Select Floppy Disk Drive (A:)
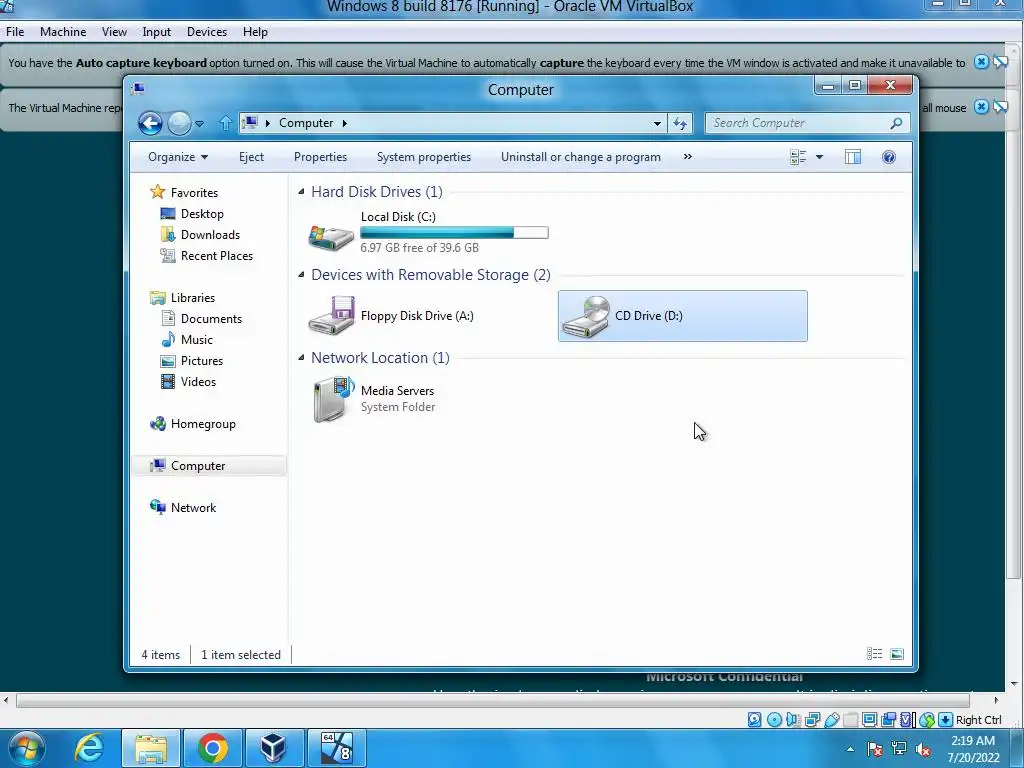The width and height of the screenshot is (1024, 768). (391, 316)
